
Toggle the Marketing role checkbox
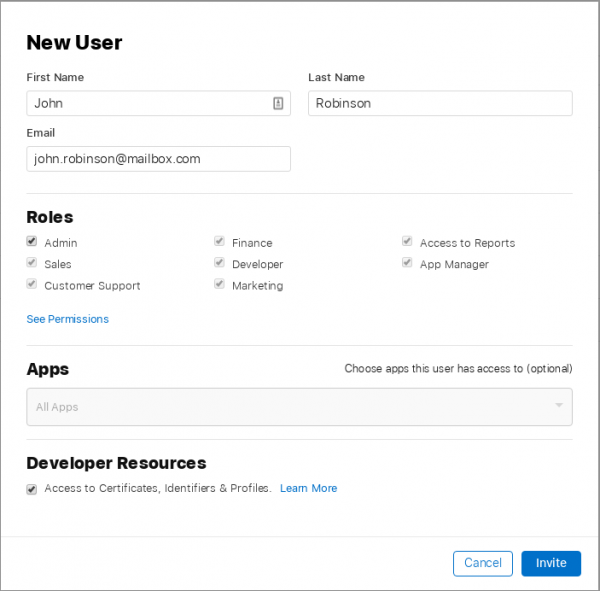pos(219,285)
